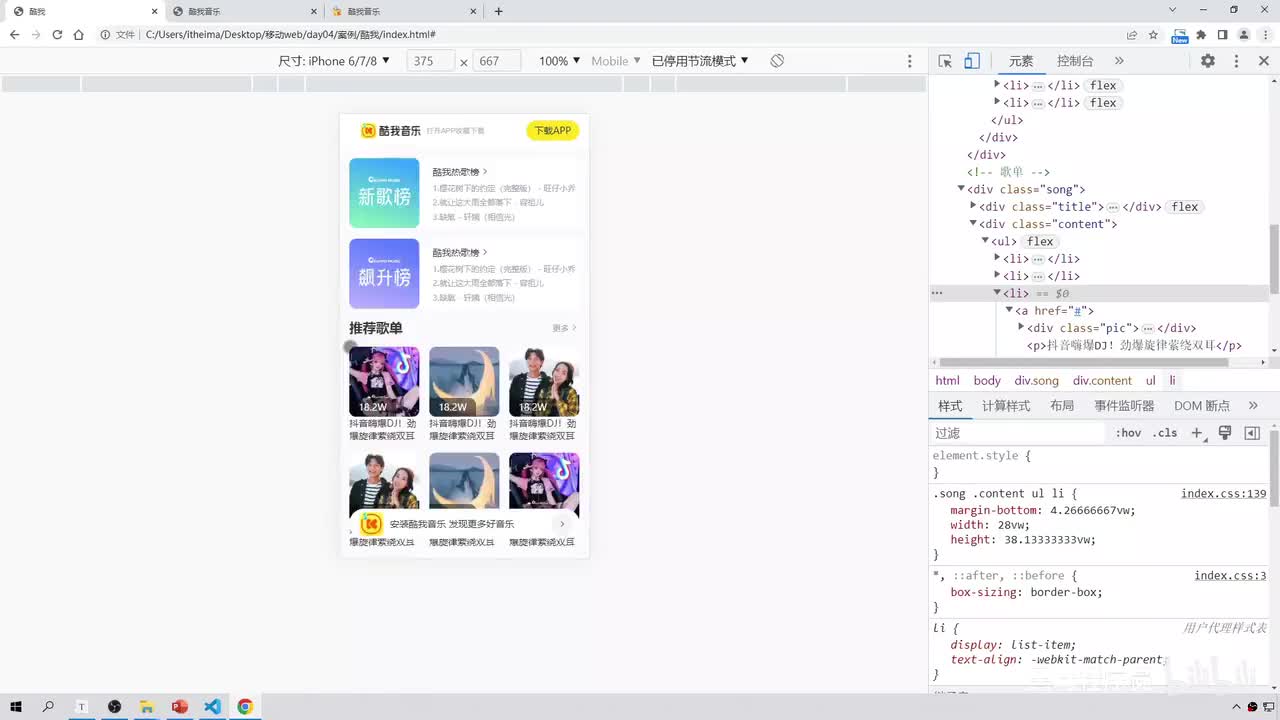
Task: Expand the div class="pic" node
Action: point(1021,328)
